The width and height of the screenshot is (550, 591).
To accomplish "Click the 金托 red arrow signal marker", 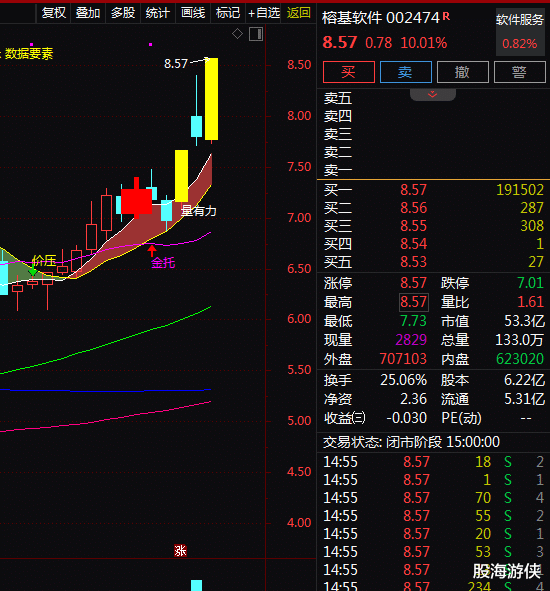I will tap(152, 251).
